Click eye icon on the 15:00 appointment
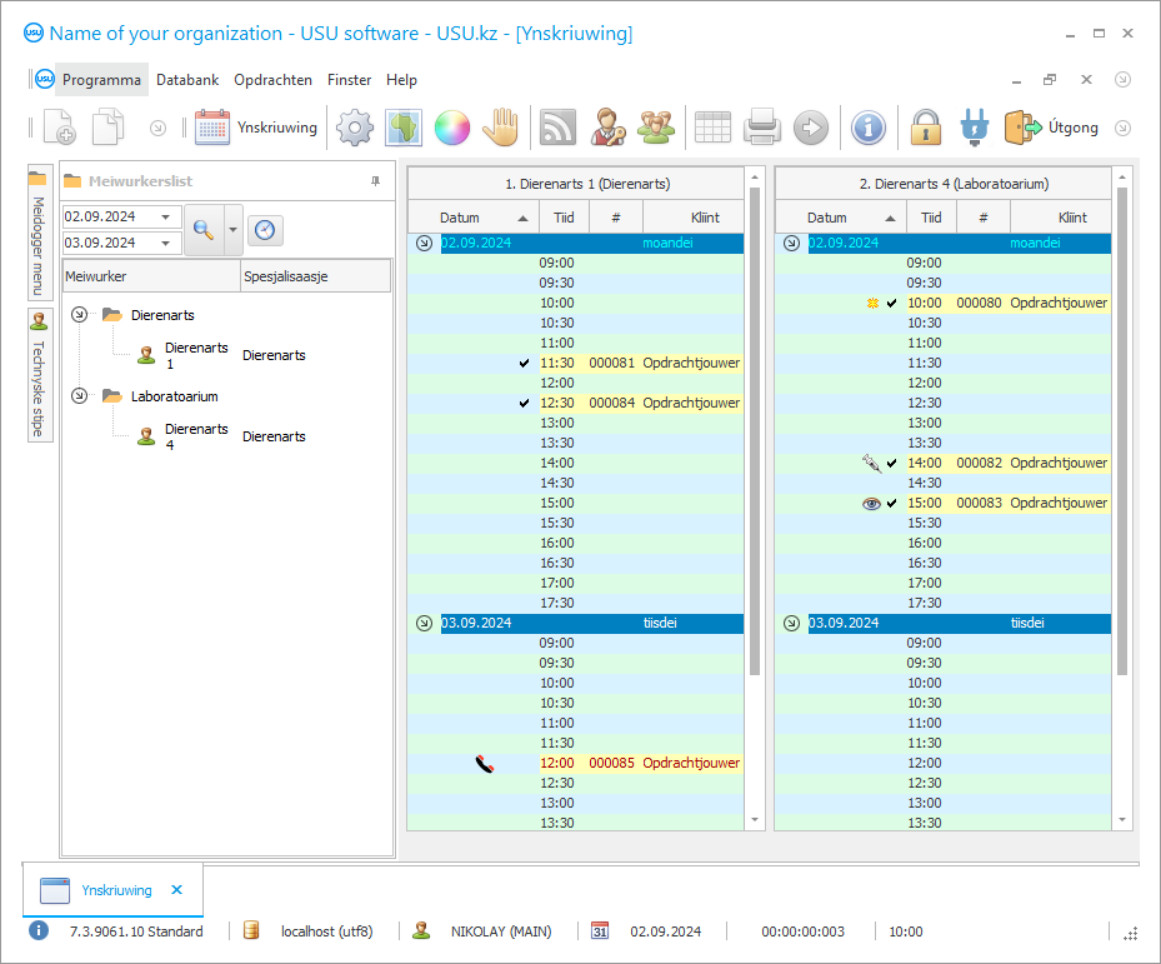The width and height of the screenshot is (1161, 964). 871,503
